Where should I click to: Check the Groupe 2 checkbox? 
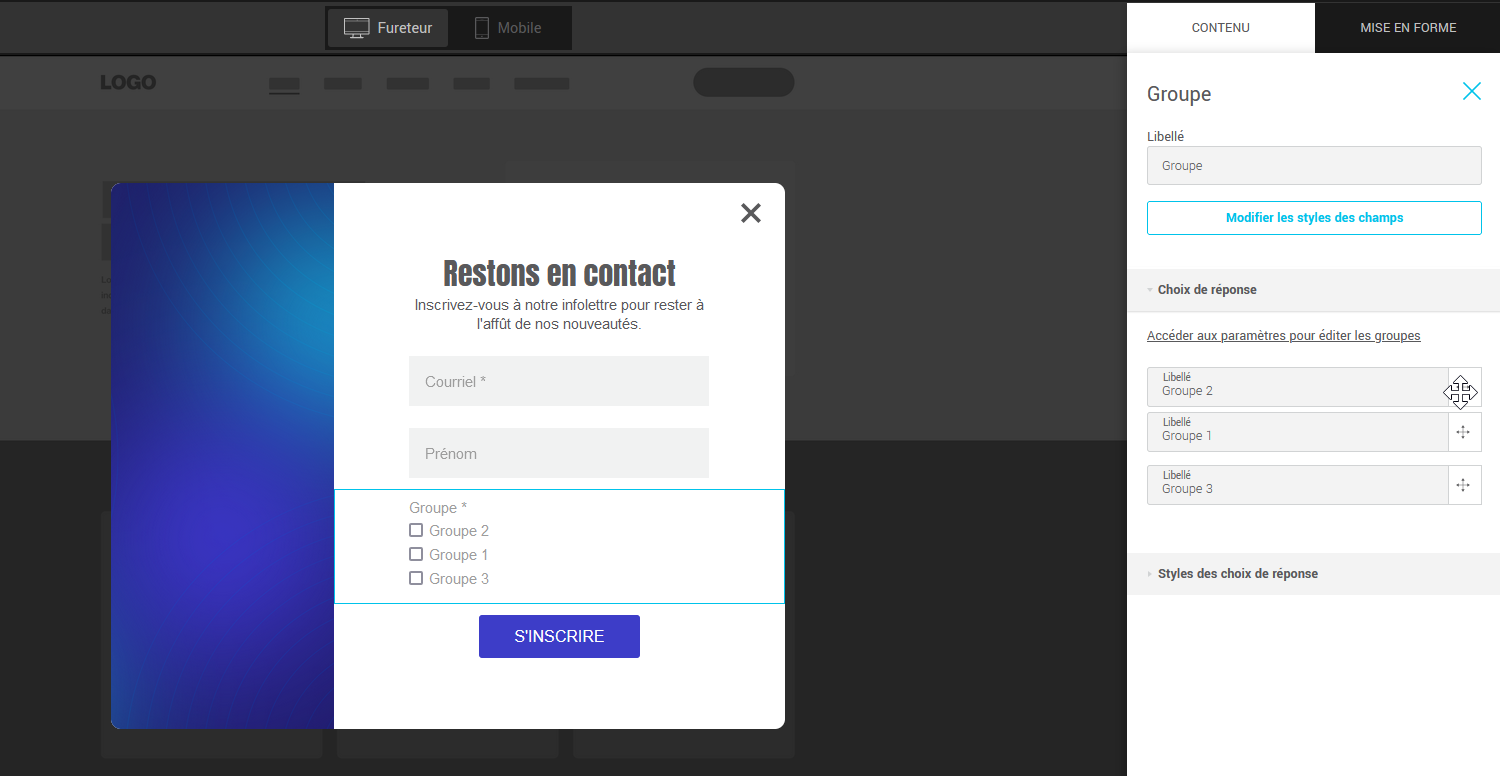(416, 530)
